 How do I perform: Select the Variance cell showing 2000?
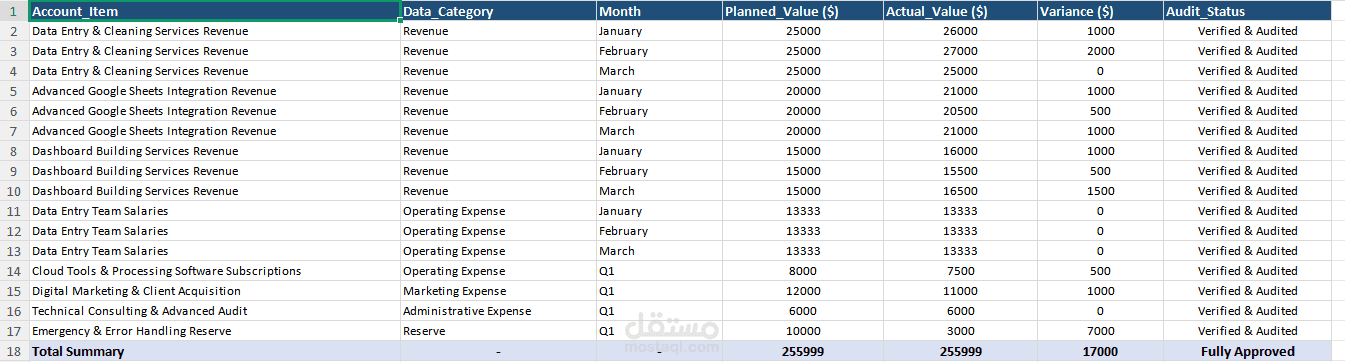tap(1100, 51)
